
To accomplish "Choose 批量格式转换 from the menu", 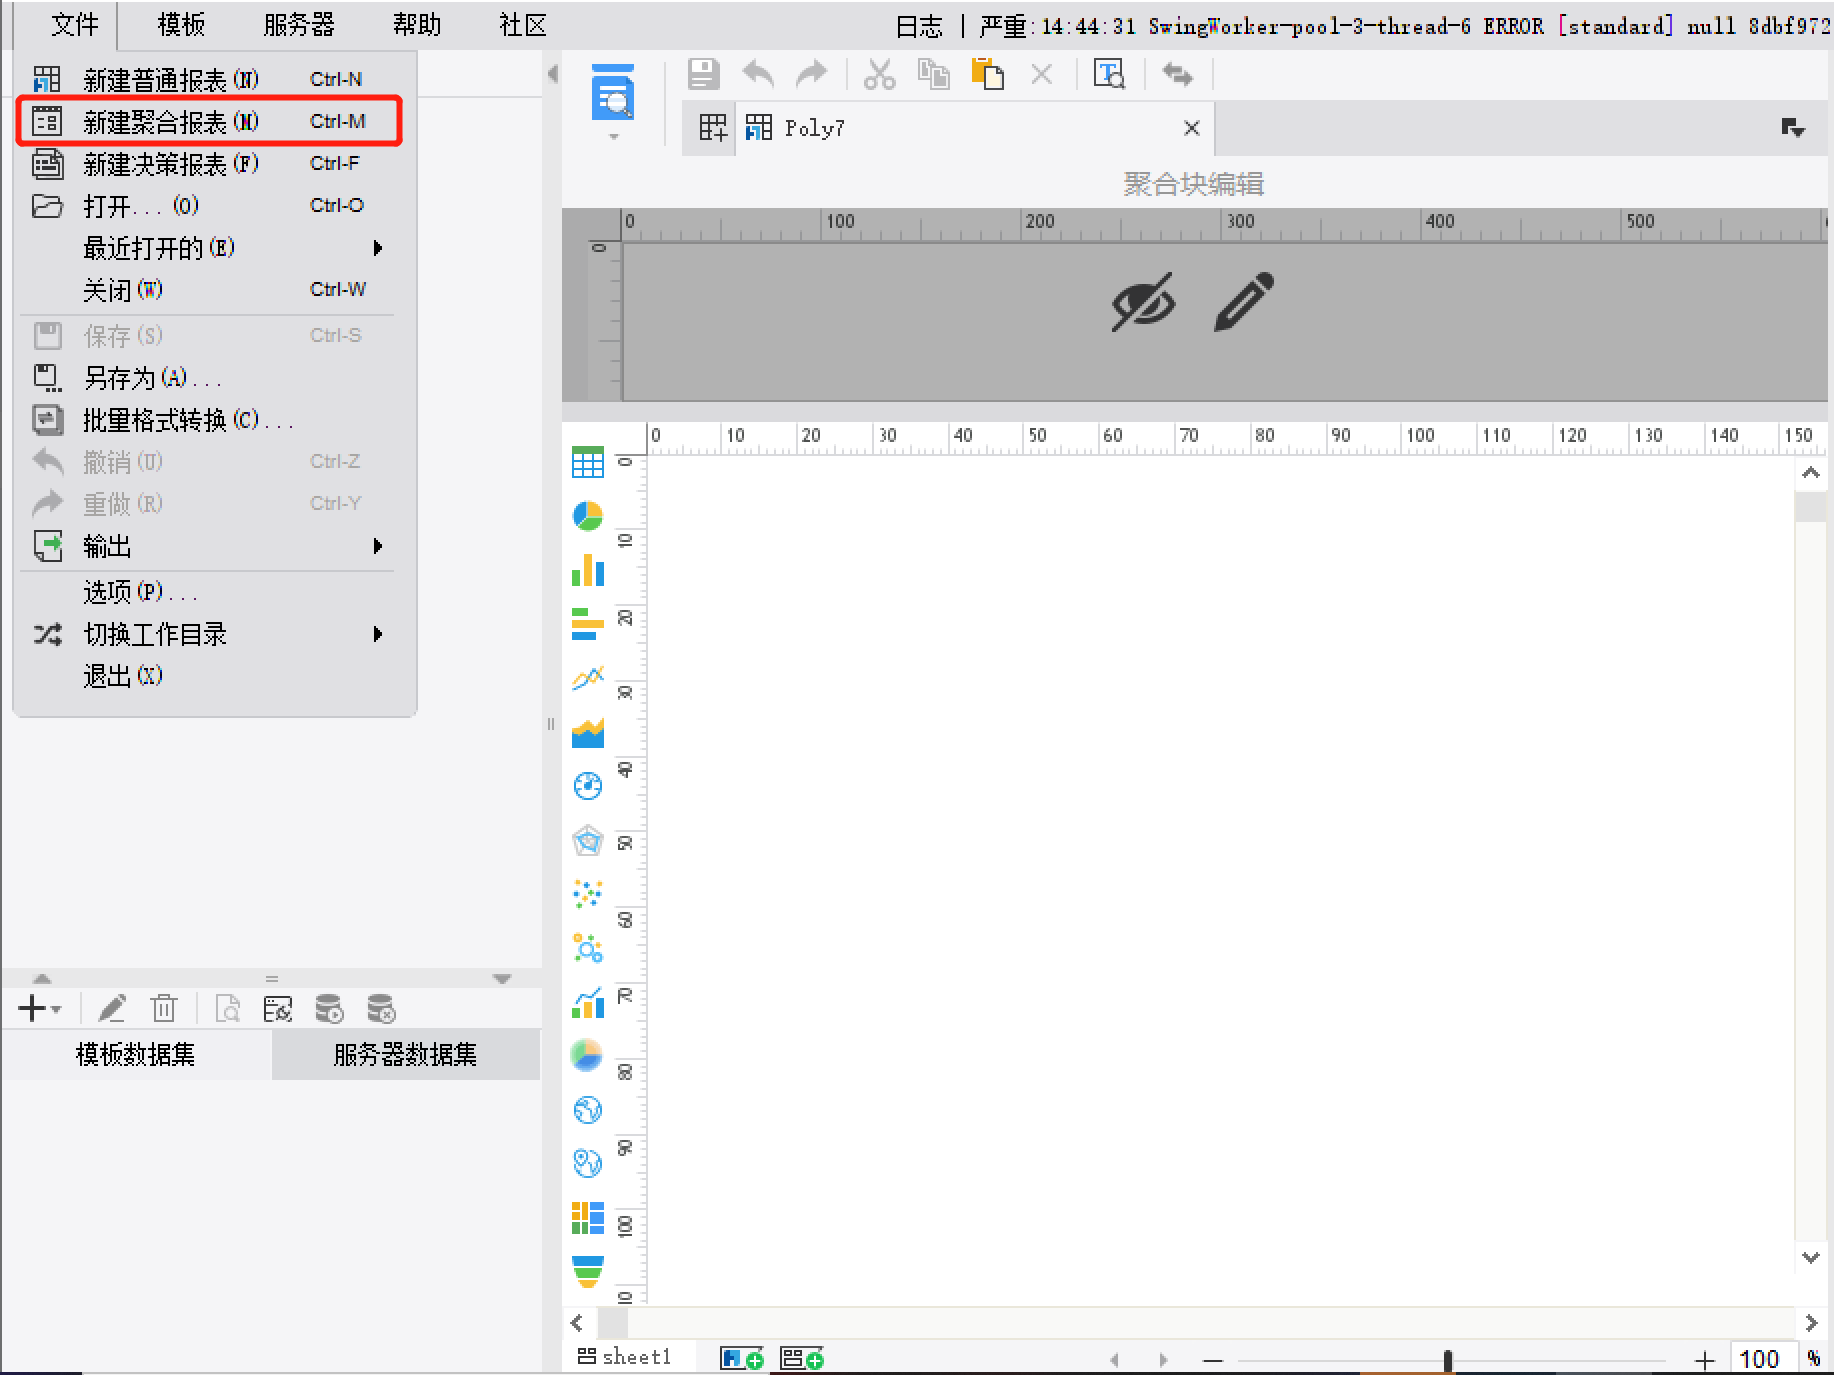I will tap(209, 419).
